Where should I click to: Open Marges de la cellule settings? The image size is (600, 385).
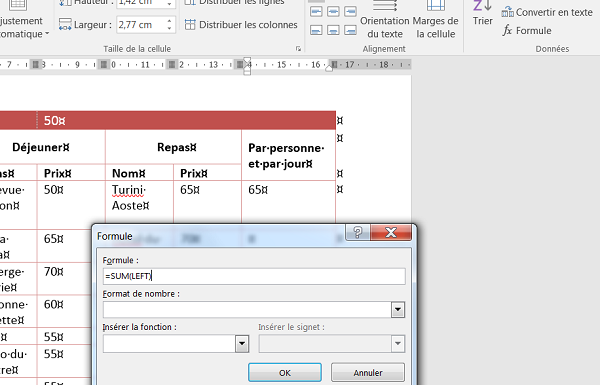435,20
